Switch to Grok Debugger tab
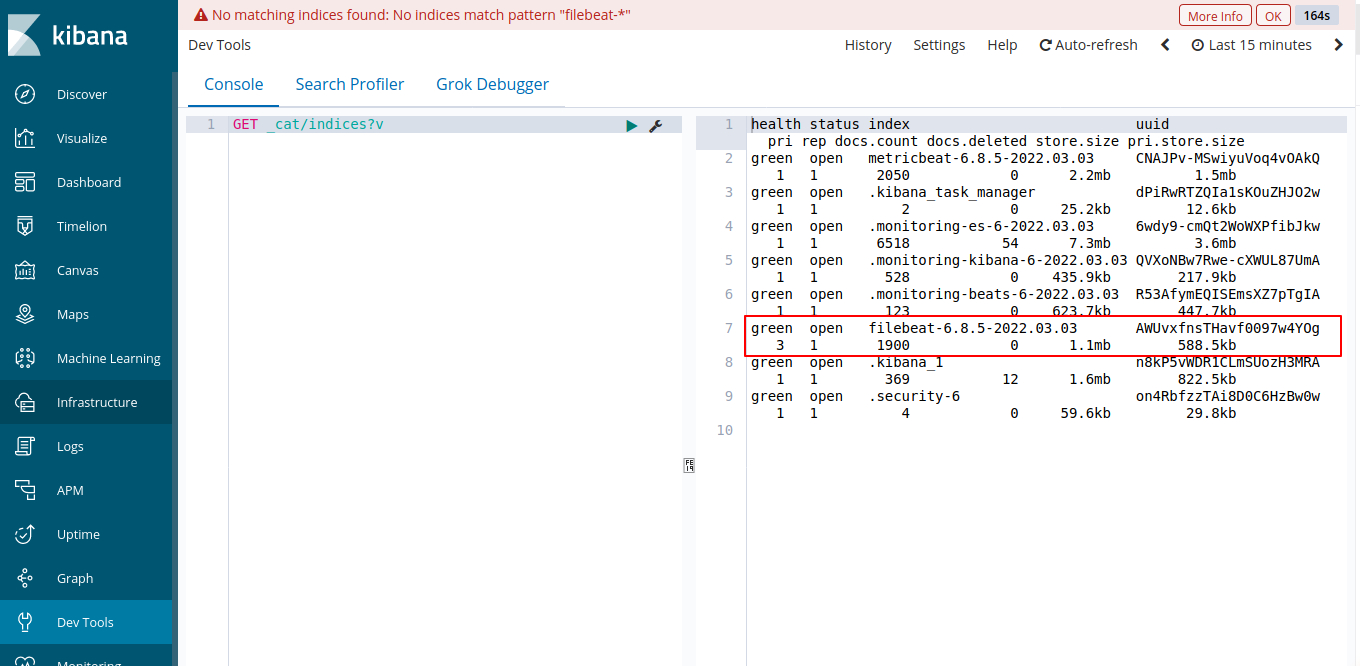The height and width of the screenshot is (666, 1360). 492,84
